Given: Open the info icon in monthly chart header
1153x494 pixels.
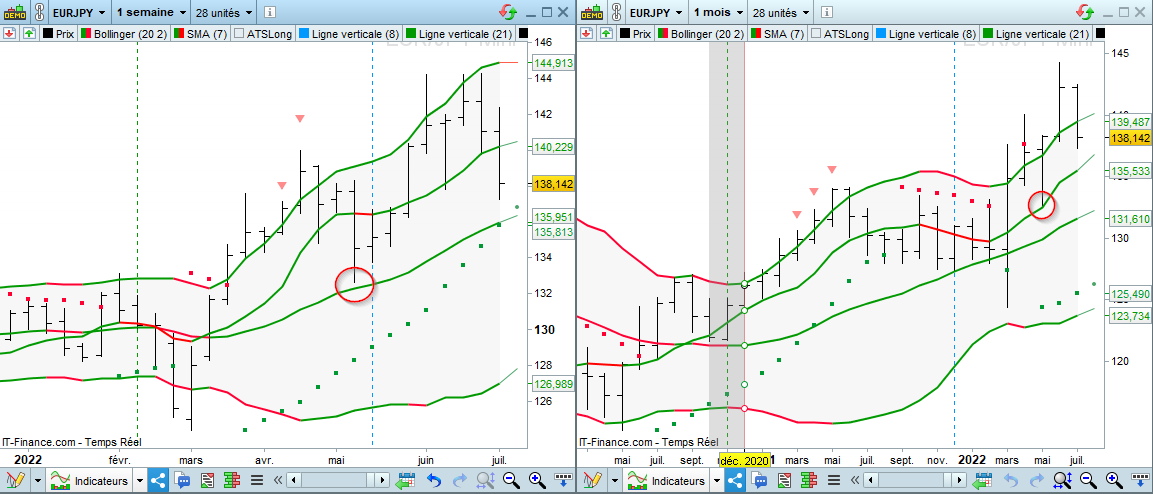Looking at the screenshot, I should 829,12.
